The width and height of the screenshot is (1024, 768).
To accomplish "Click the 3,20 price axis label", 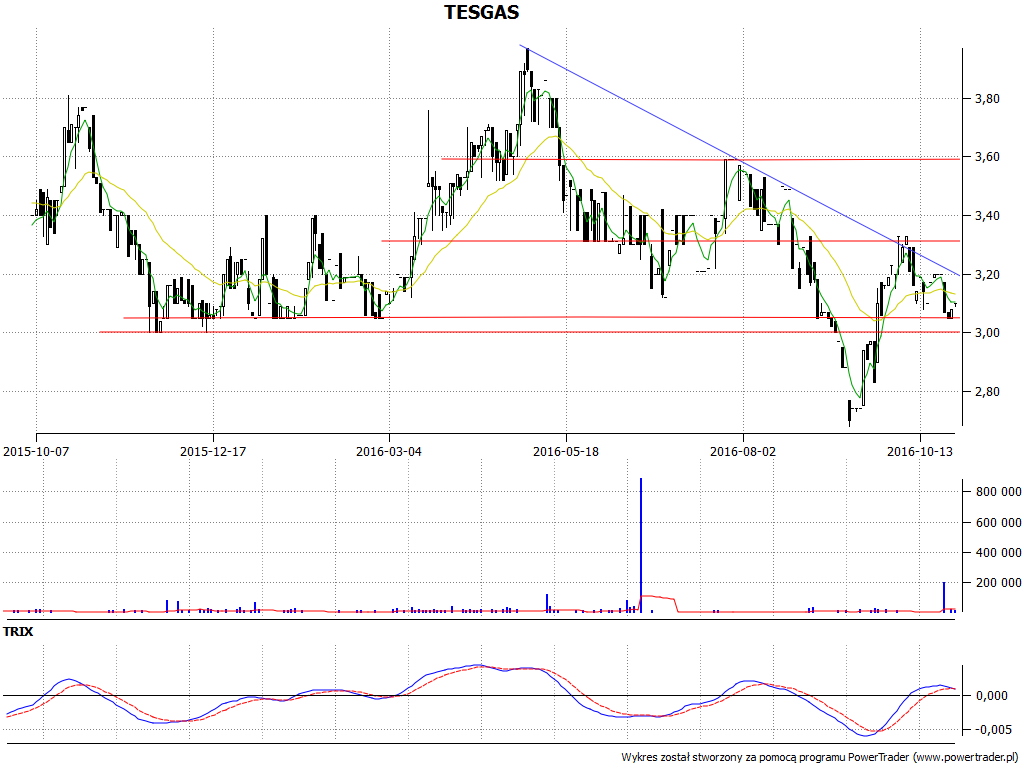I will [x=987, y=275].
